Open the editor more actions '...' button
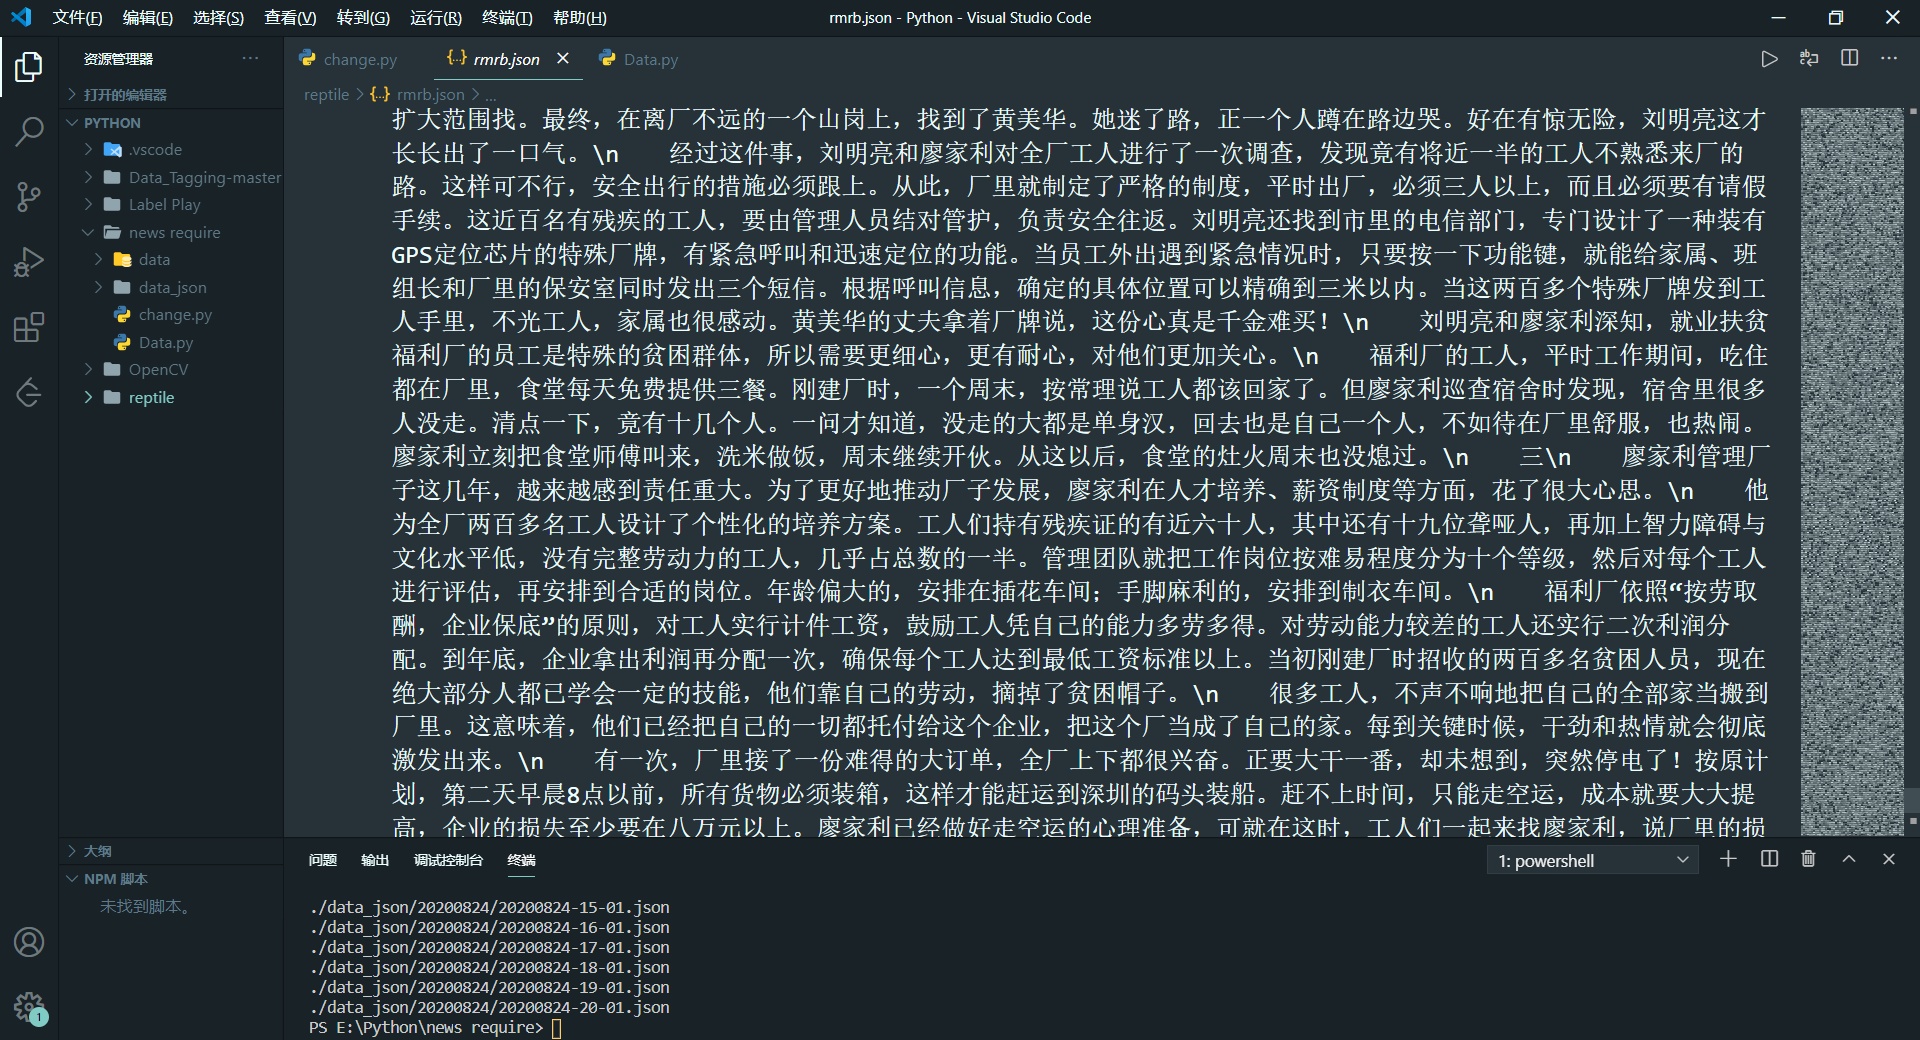 1890,59
